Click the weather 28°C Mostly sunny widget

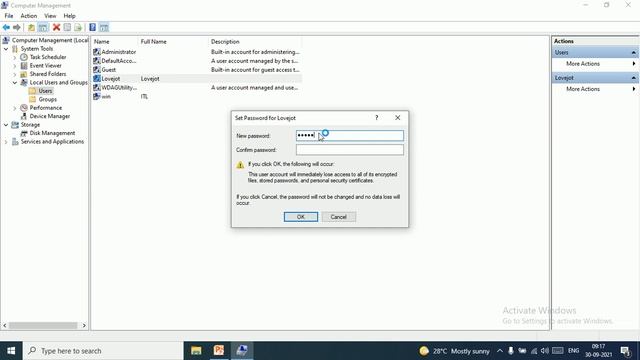point(454,351)
